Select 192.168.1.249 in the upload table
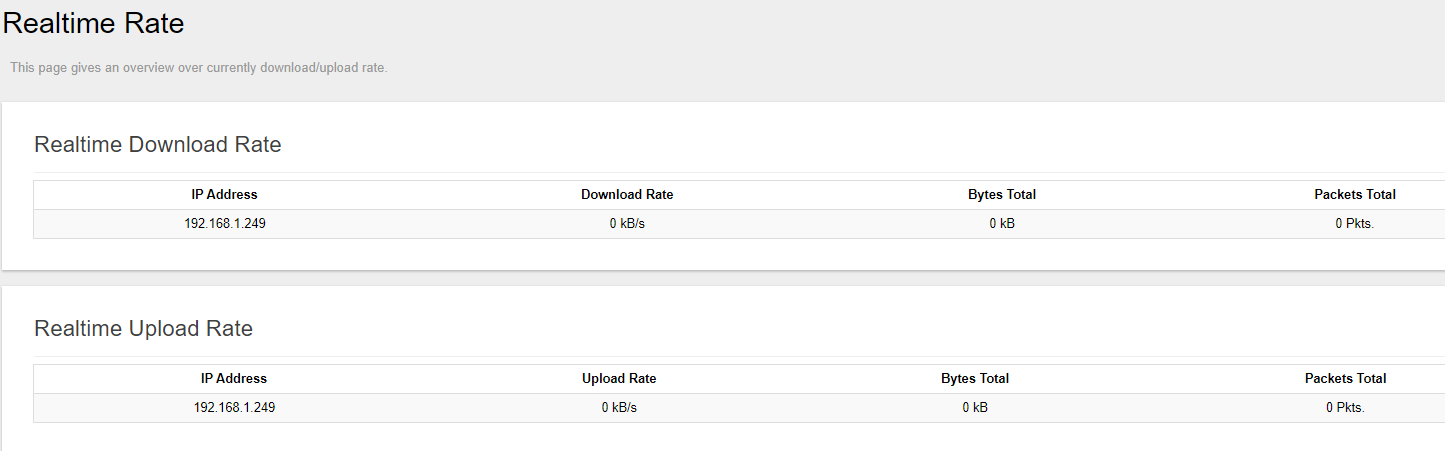This screenshot has width=1445, height=451. [x=234, y=408]
